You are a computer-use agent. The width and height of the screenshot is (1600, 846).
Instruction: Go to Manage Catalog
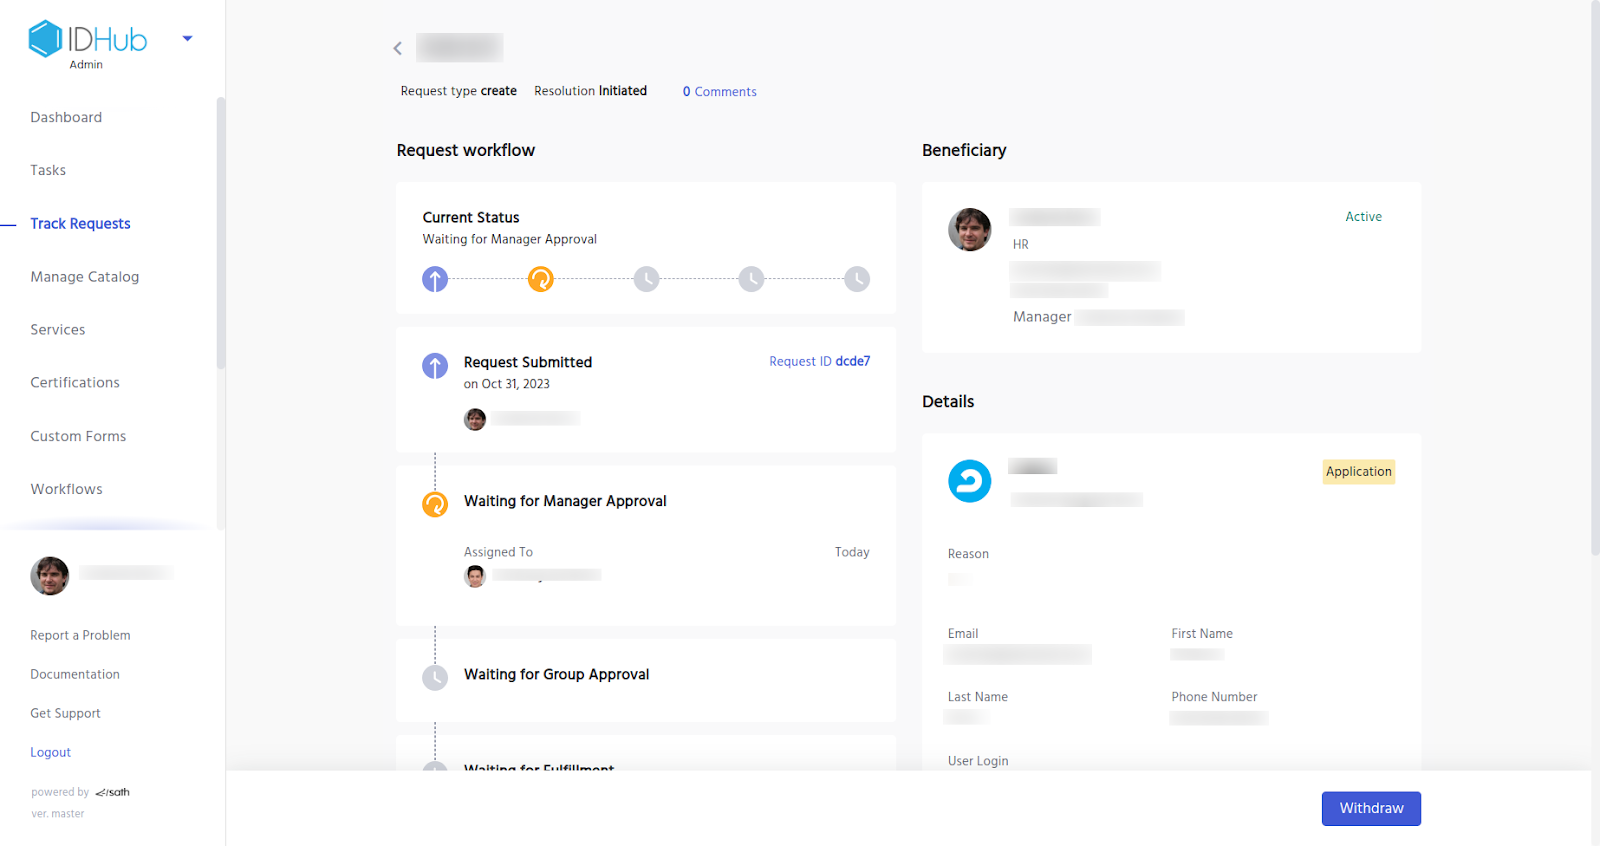(85, 277)
